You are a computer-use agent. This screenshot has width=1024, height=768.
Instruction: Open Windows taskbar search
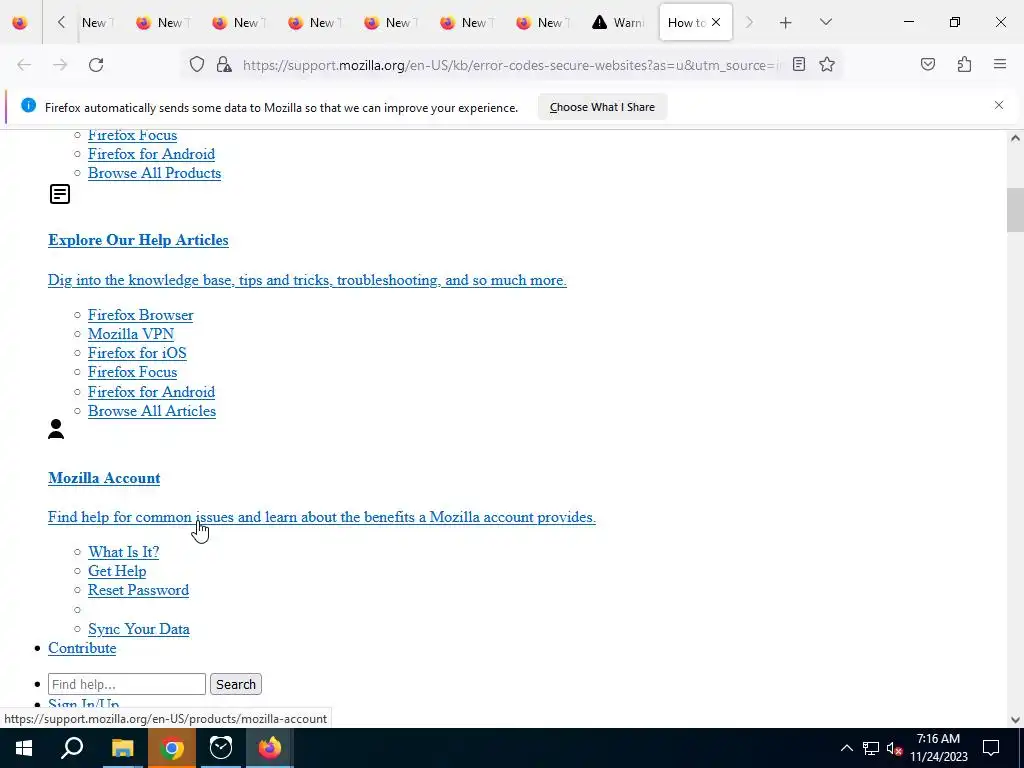point(72,748)
